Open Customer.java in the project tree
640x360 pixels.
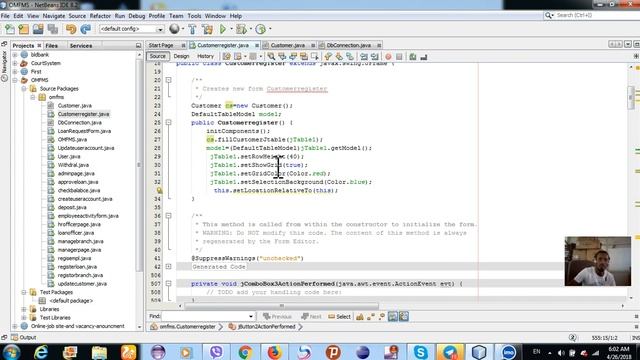point(74,106)
